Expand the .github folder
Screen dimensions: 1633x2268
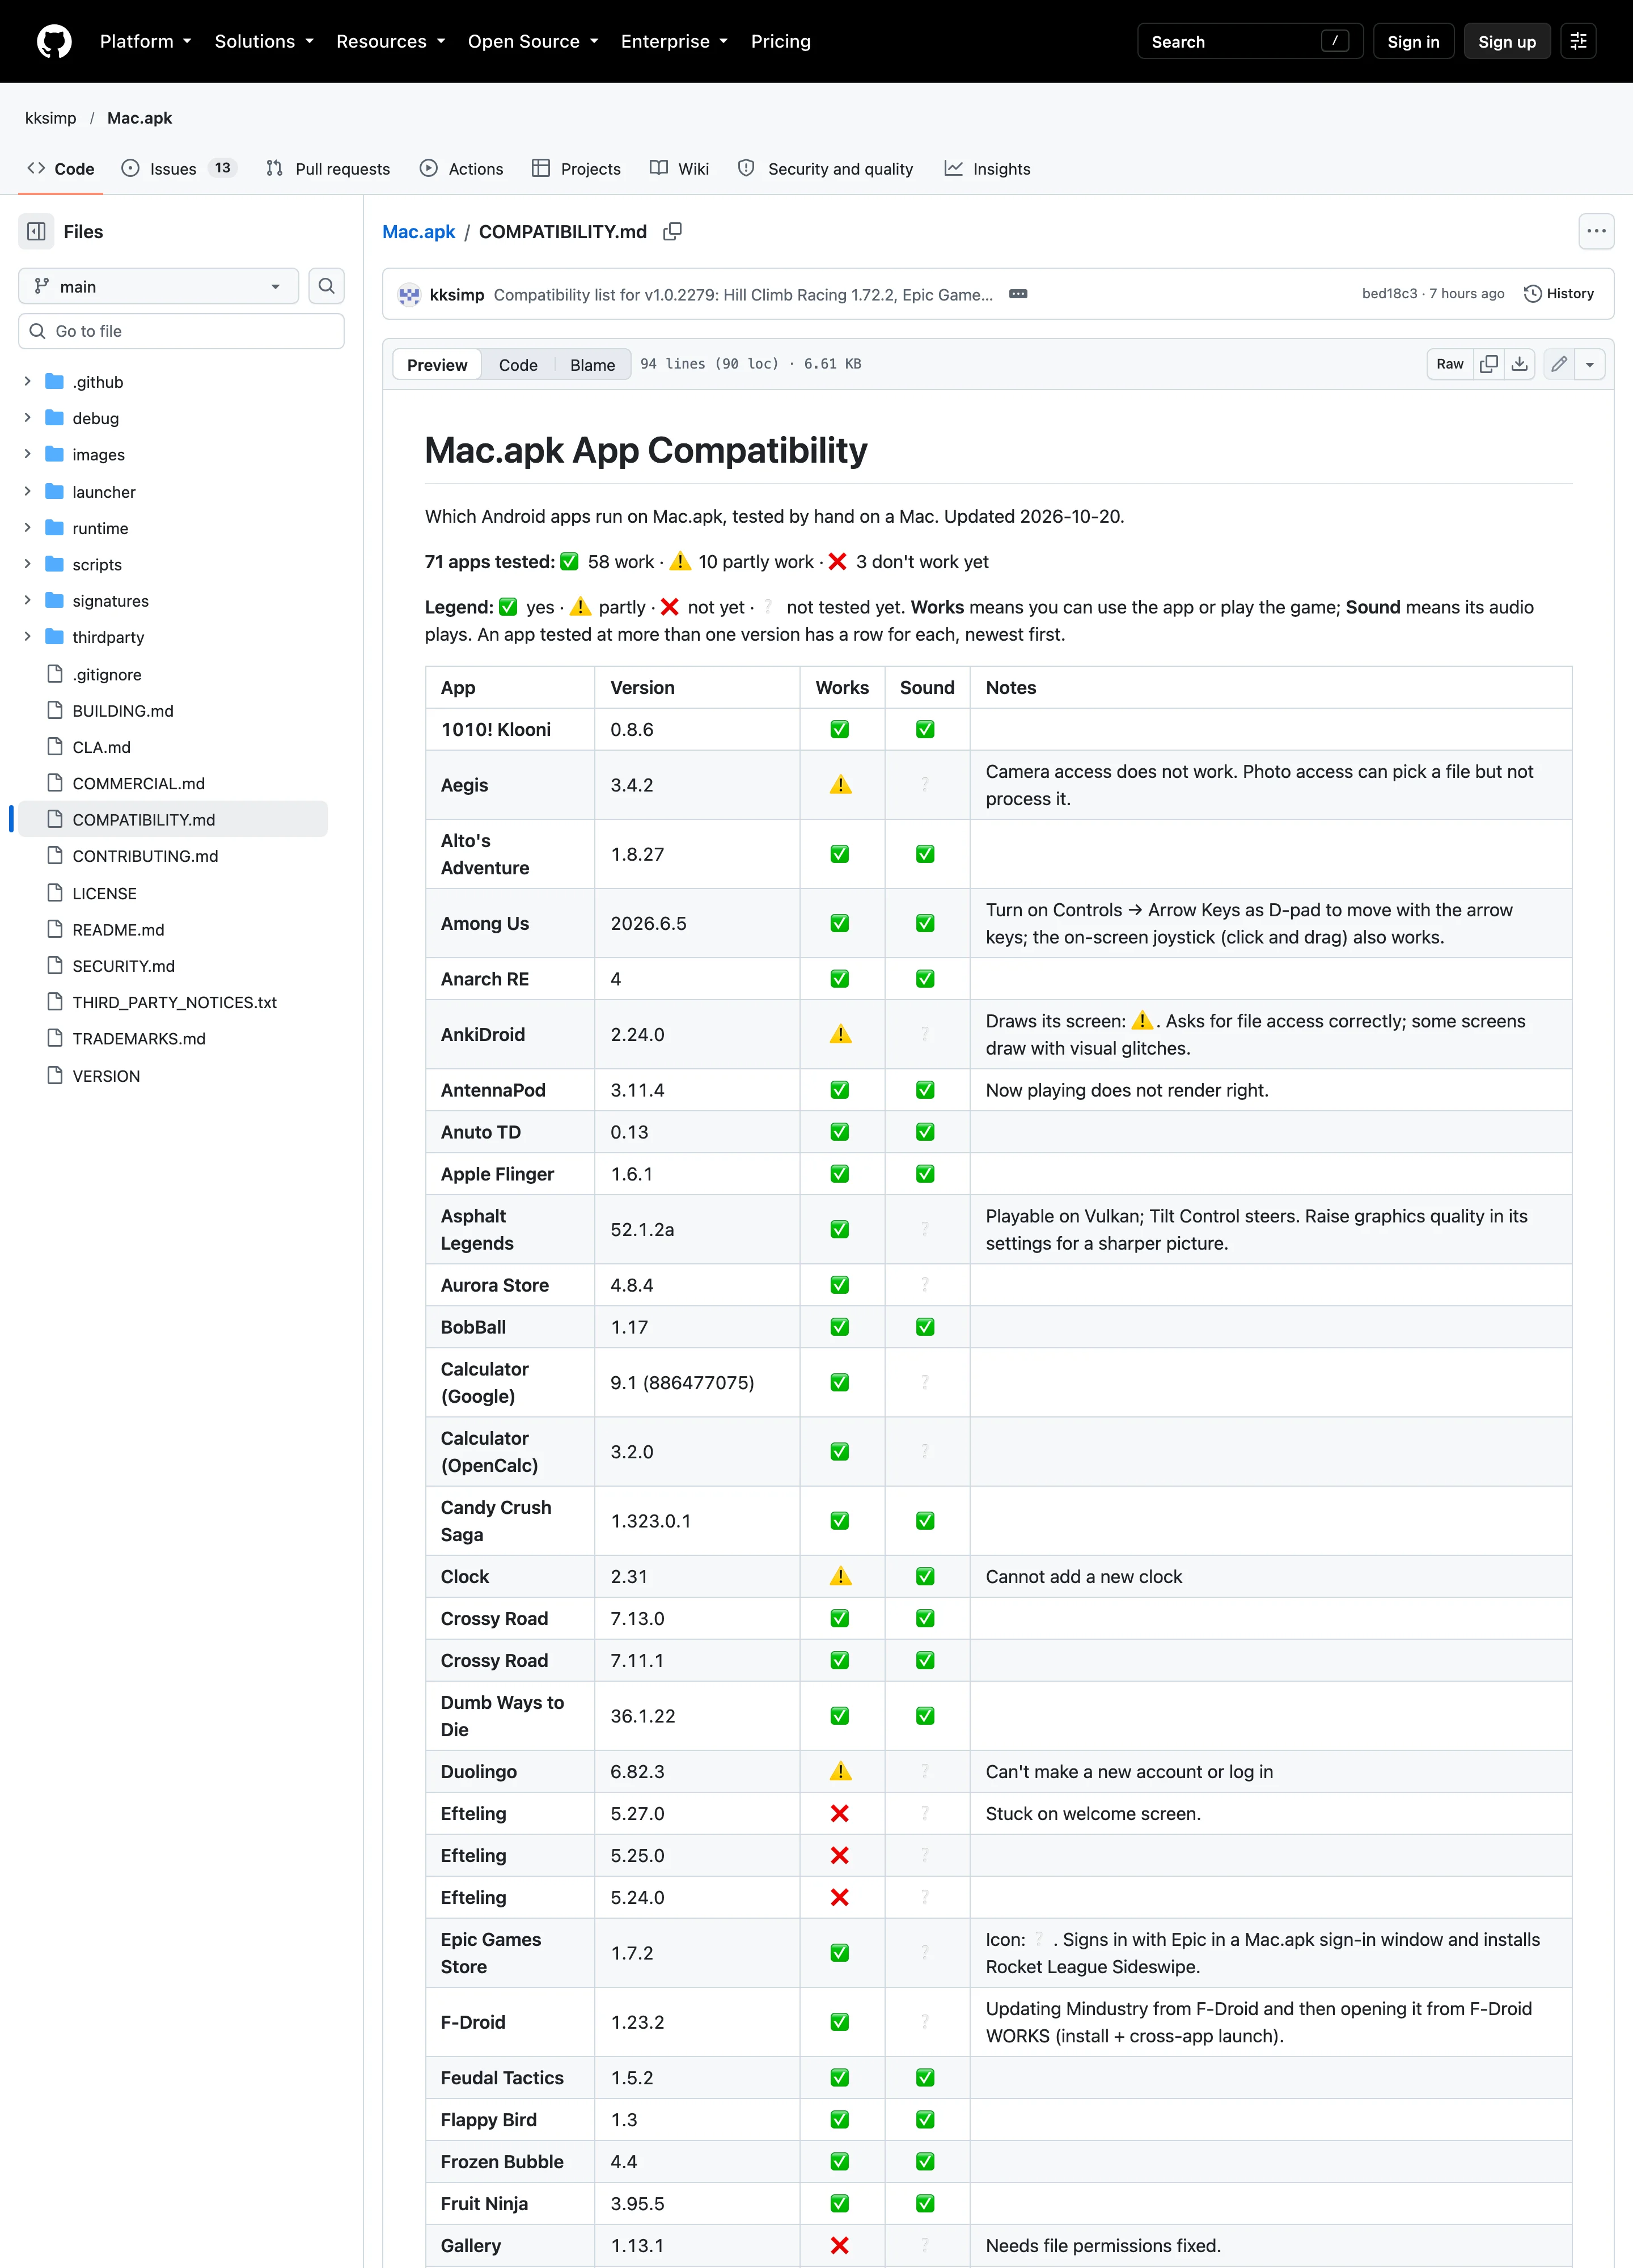[x=27, y=382]
